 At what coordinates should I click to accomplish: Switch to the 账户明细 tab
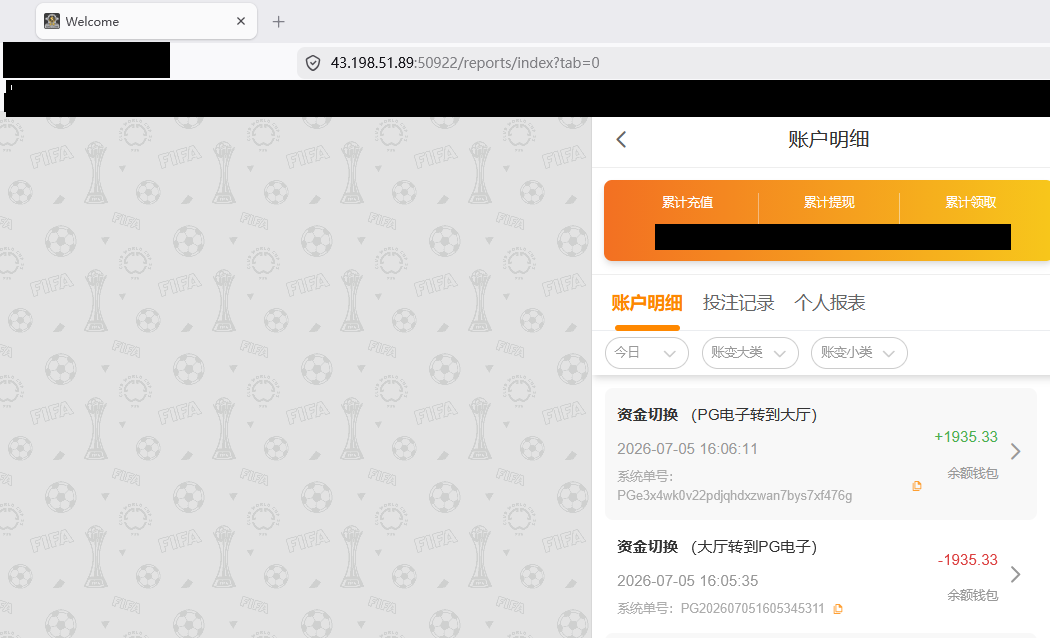tap(647, 303)
